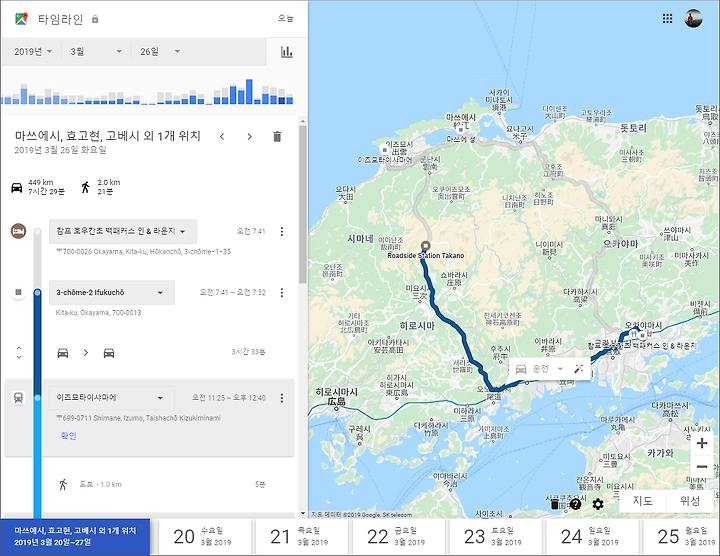Open help with the question mark icon
720x556 pixels.
(x=575, y=504)
